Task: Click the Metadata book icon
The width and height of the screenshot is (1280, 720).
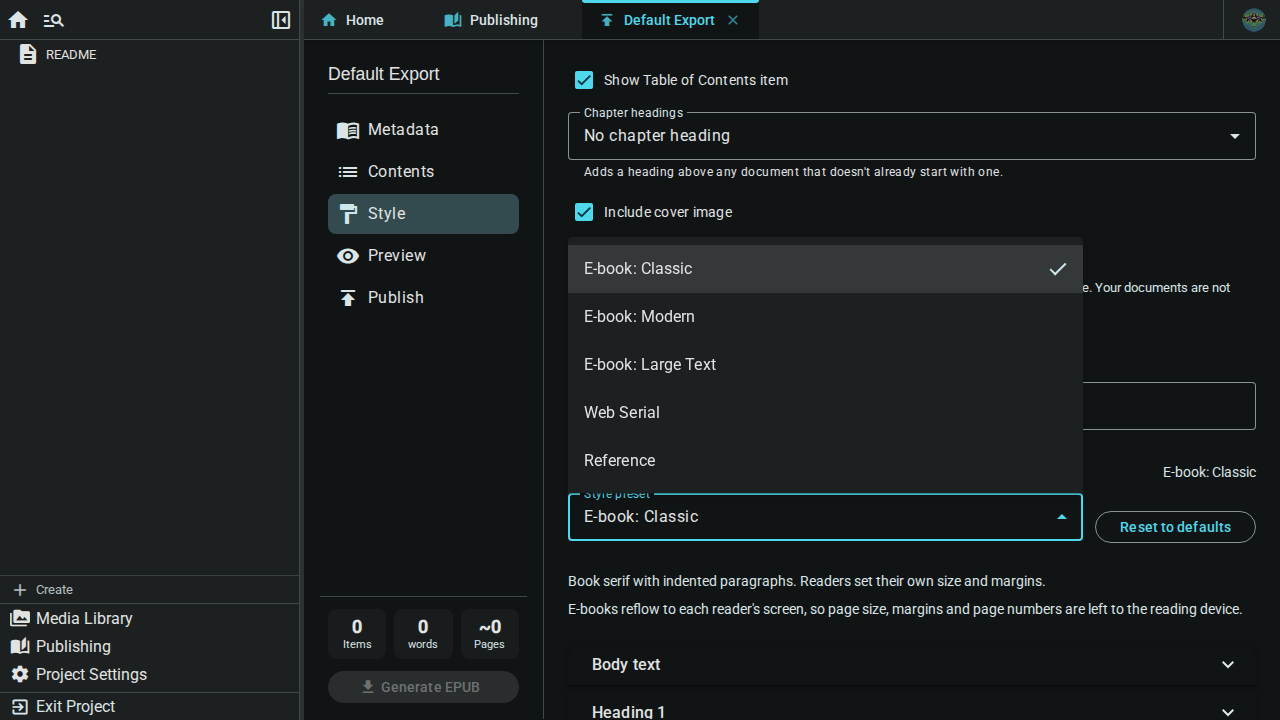Action: [348, 130]
